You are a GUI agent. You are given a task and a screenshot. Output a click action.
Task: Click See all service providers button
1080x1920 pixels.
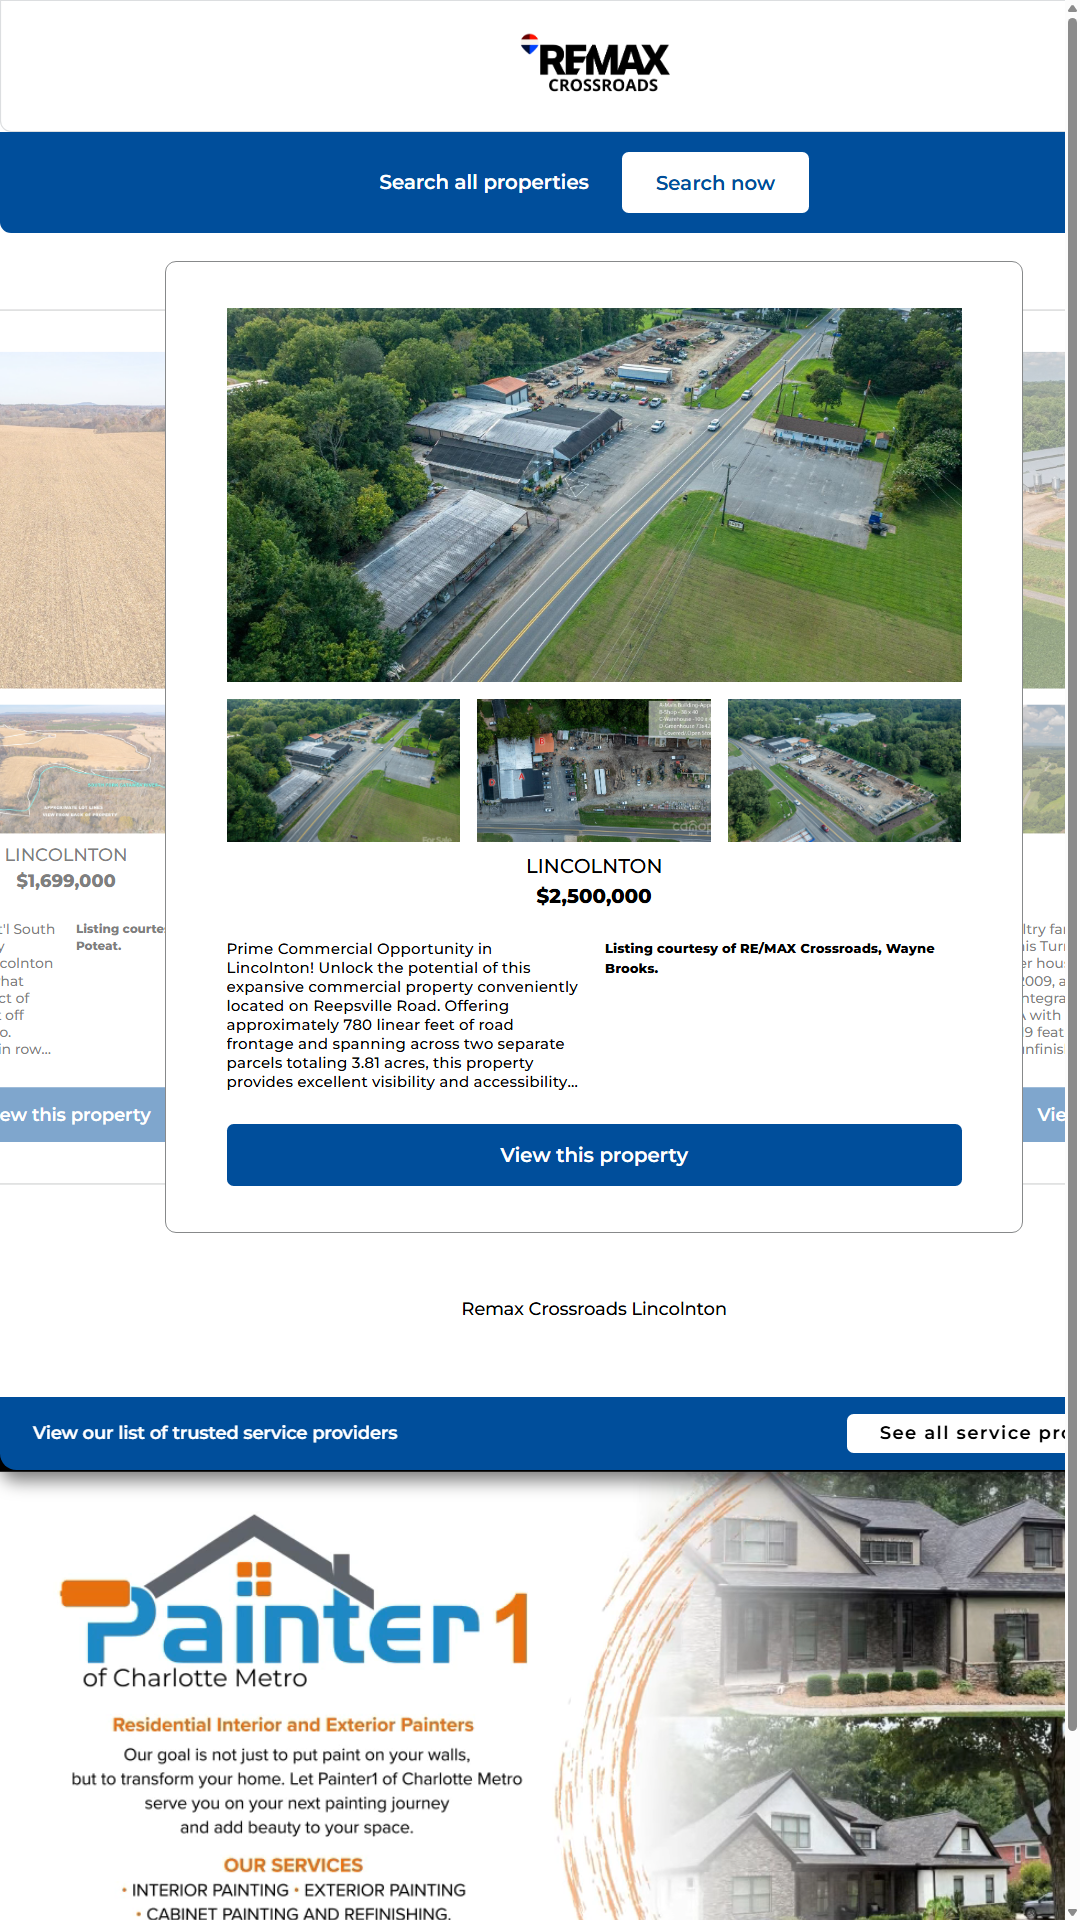tap(960, 1433)
